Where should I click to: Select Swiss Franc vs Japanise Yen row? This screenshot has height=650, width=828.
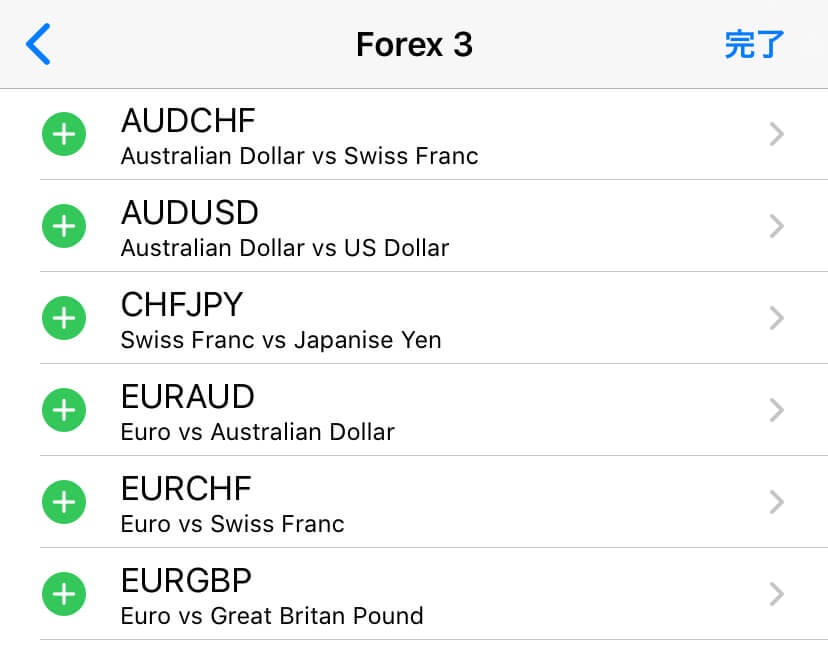[x=434, y=318]
